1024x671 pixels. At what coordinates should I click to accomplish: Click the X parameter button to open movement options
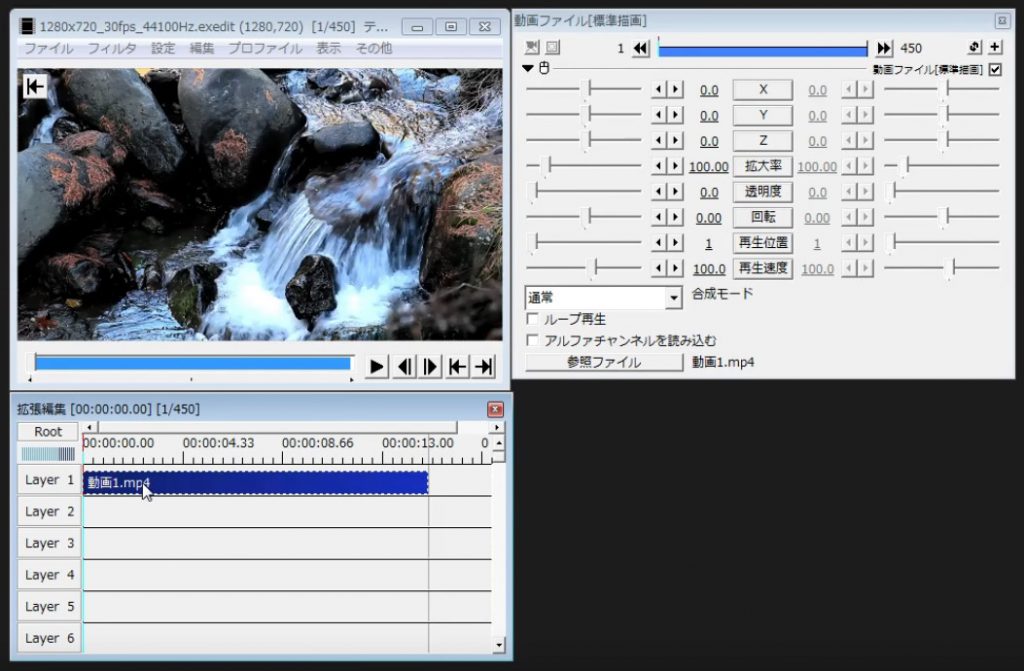762,89
